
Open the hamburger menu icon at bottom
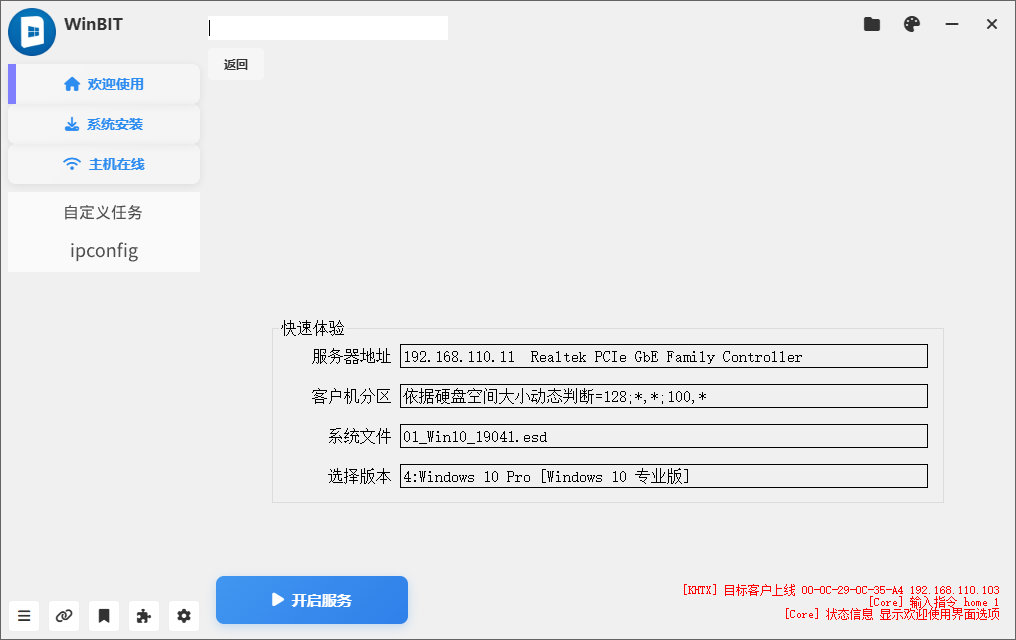pos(24,615)
